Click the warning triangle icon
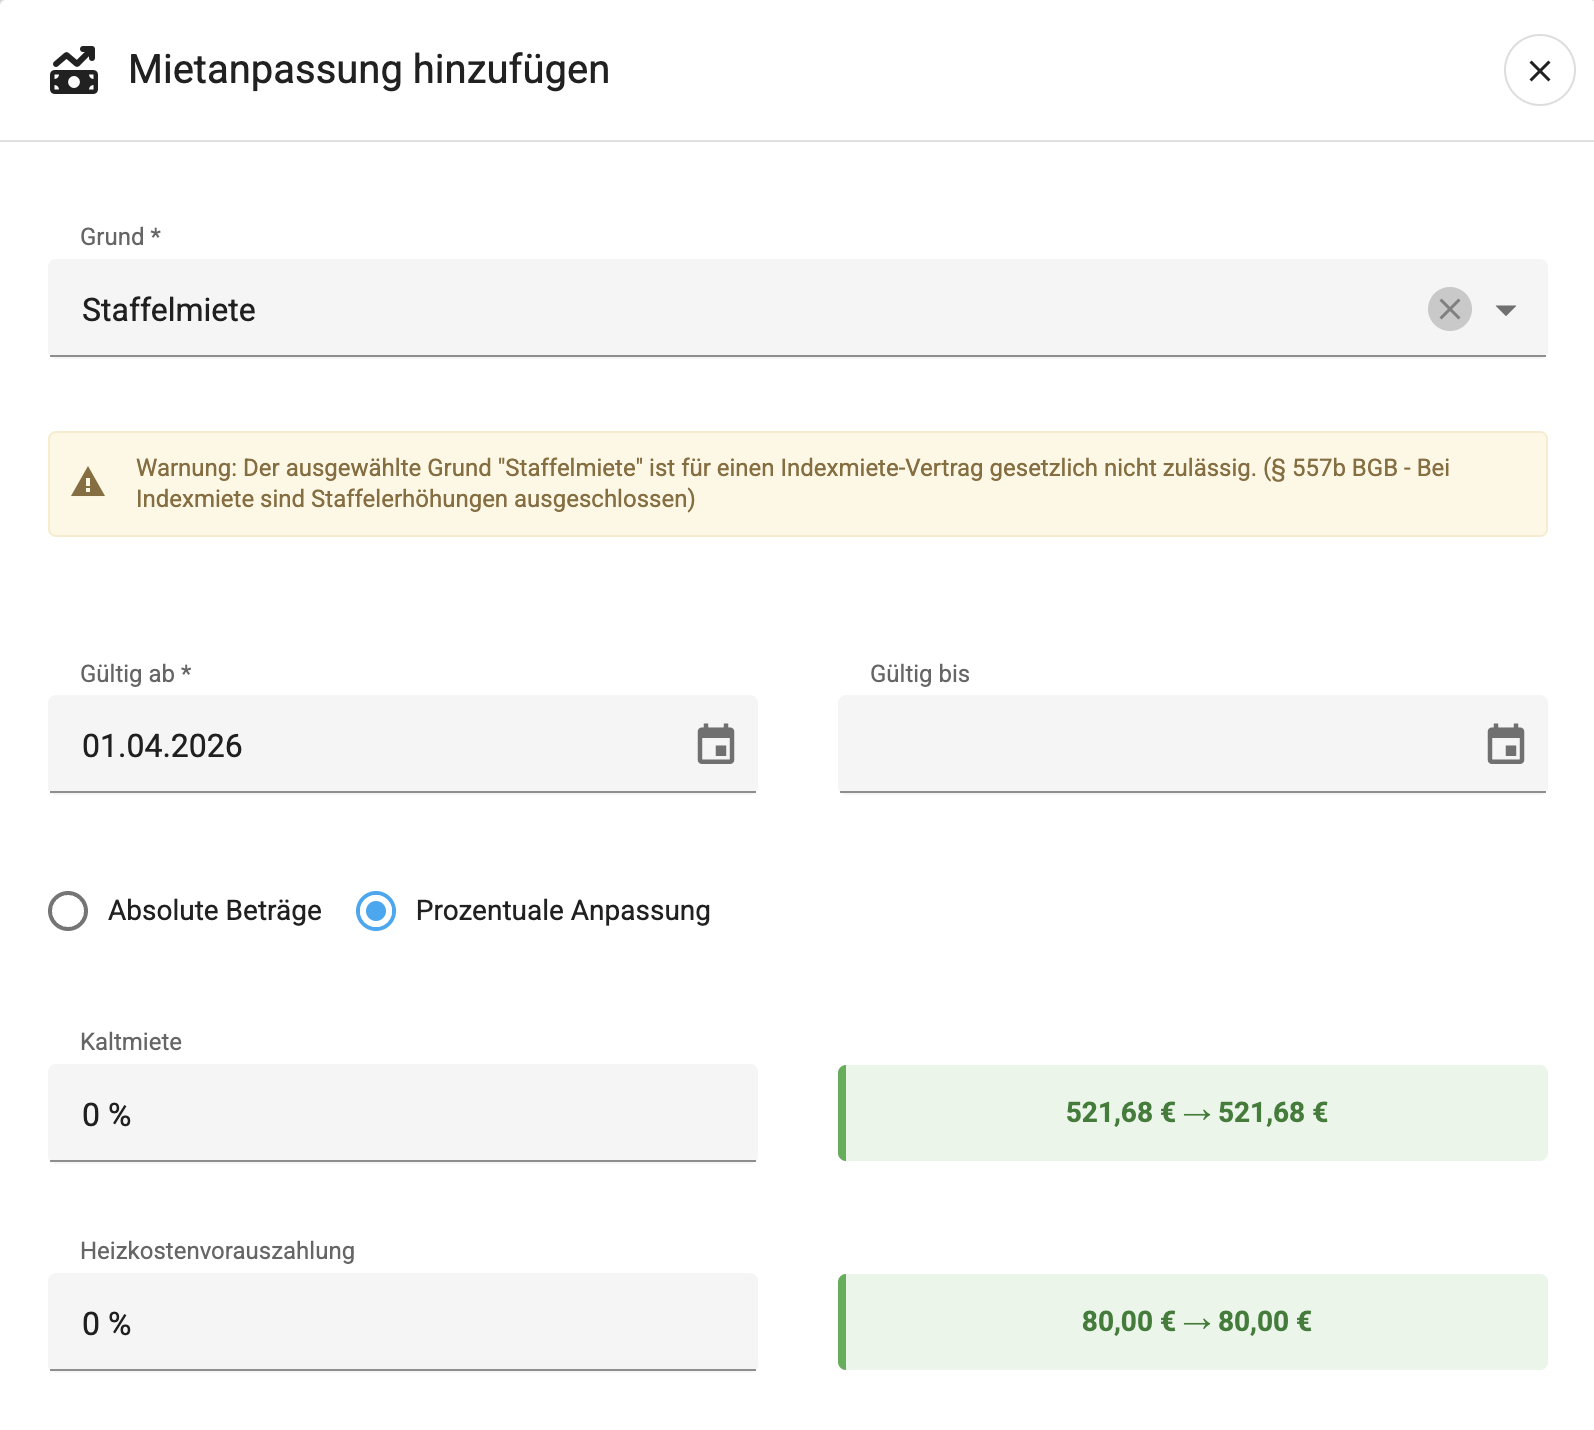 tap(88, 482)
